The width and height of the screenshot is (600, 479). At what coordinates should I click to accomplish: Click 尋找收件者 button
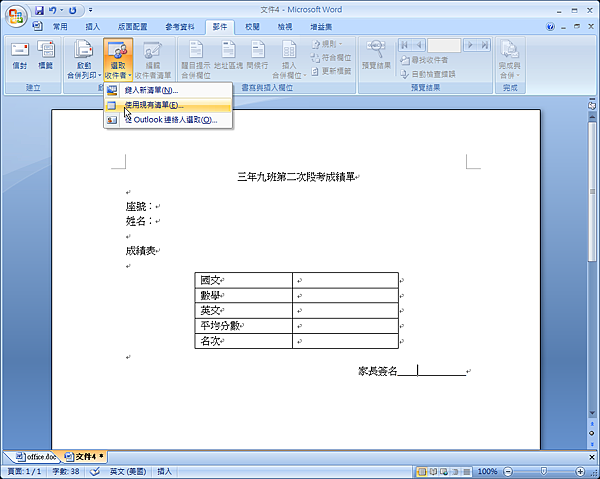point(424,60)
